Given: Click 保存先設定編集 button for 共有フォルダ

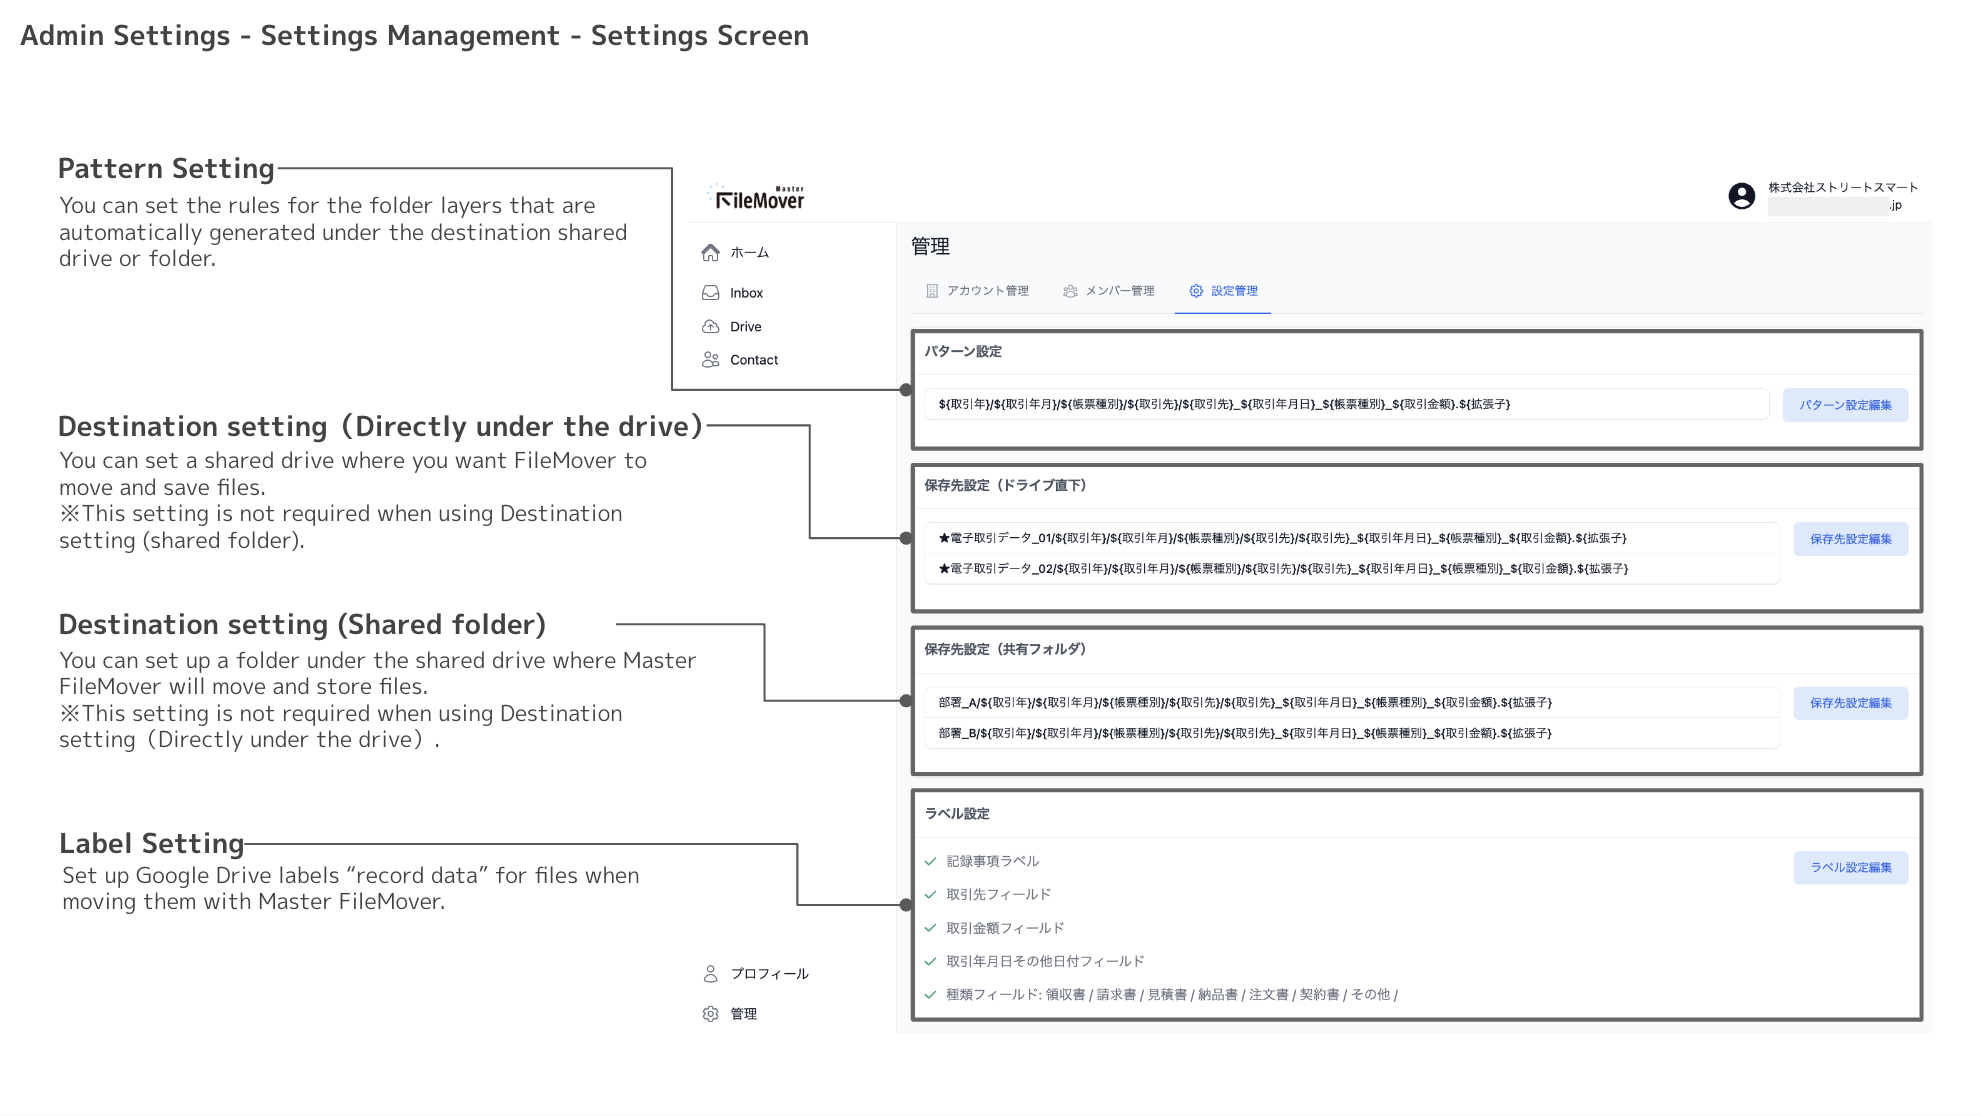Looking at the screenshot, I should 1850,703.
